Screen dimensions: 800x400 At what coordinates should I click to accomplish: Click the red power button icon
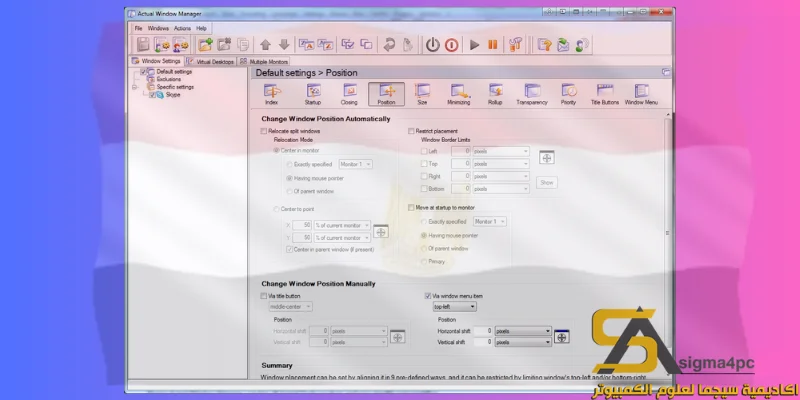(452, 45)
